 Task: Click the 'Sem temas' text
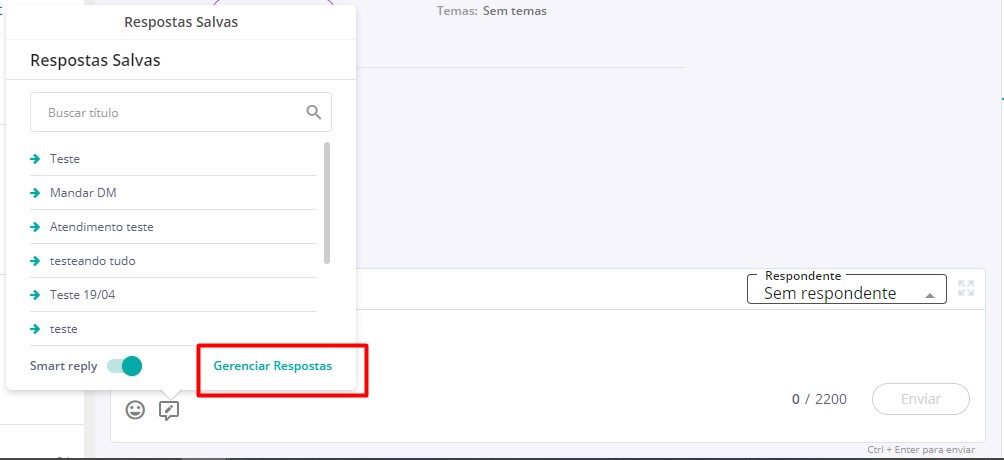tap(515, 11)
